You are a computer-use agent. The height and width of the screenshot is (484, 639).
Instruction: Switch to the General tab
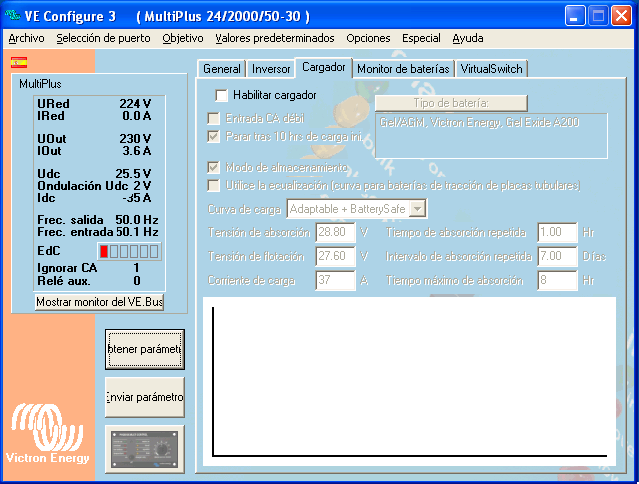coord(222,69)
